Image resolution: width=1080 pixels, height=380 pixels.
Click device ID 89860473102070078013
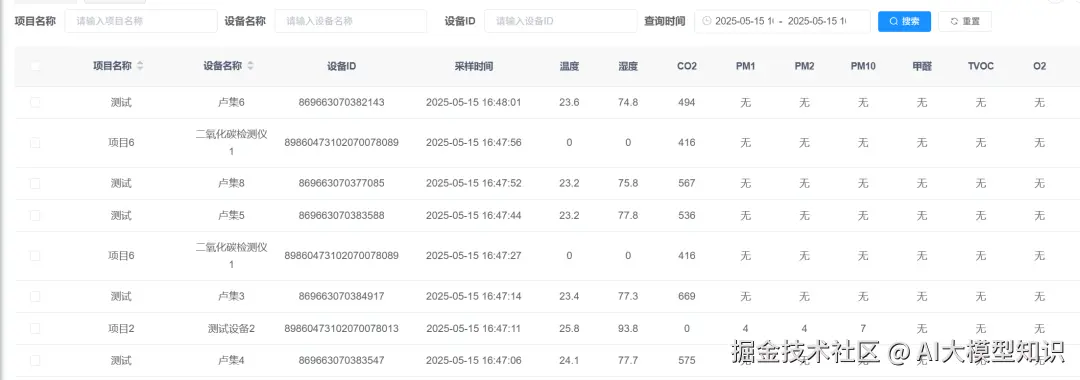[x=342, y=328]
